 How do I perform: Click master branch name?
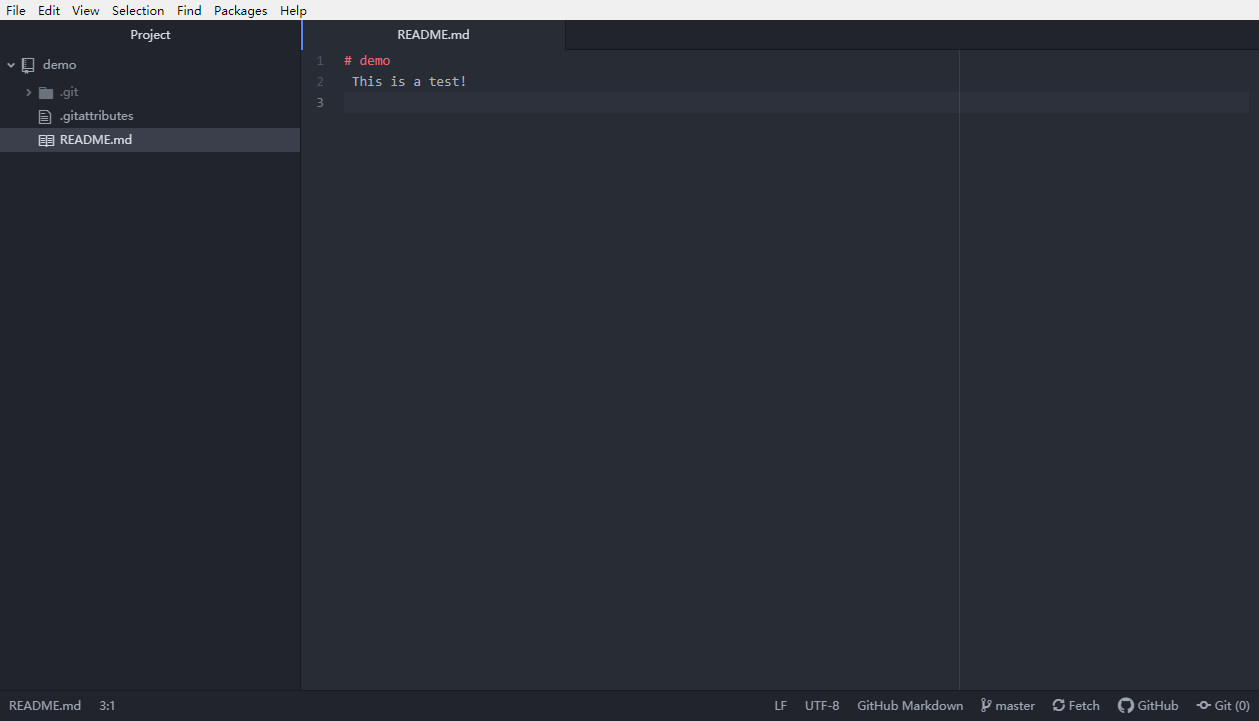1015,706
